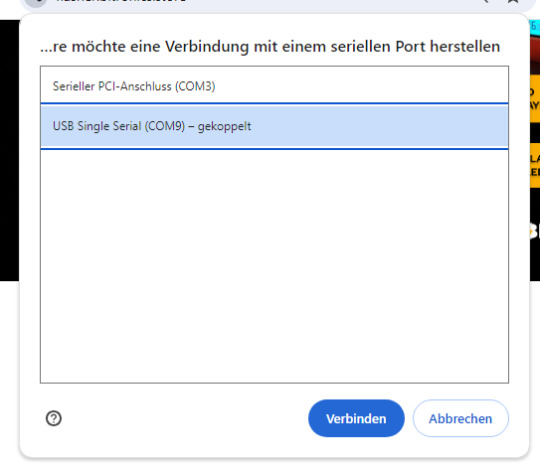Click the white bold letter on right edge
This screenshot has height=470, width=540.
(535, 231)
